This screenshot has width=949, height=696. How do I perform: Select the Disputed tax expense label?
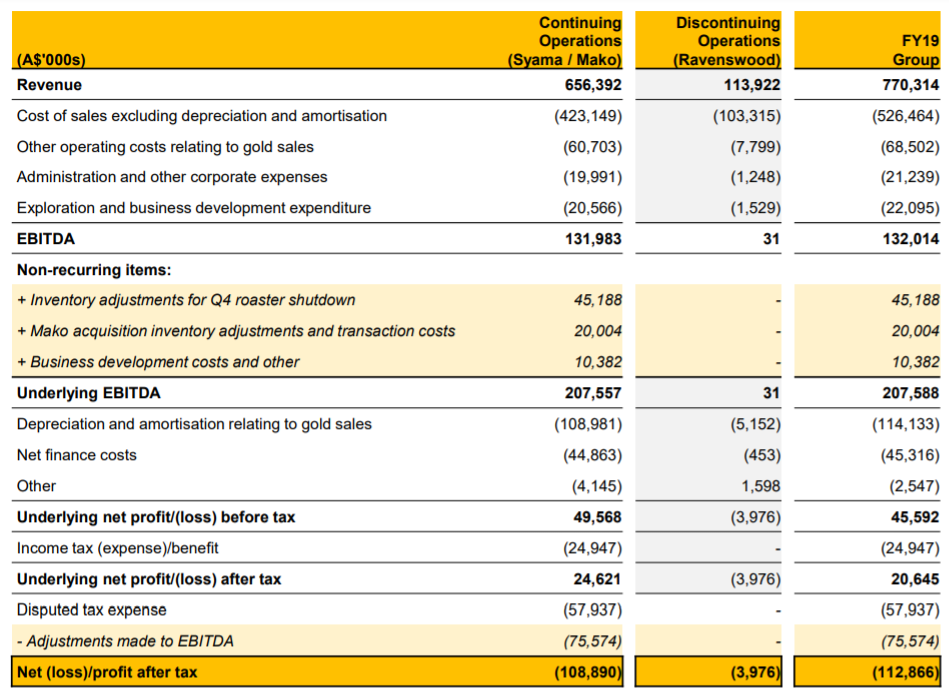pos(91,610)
